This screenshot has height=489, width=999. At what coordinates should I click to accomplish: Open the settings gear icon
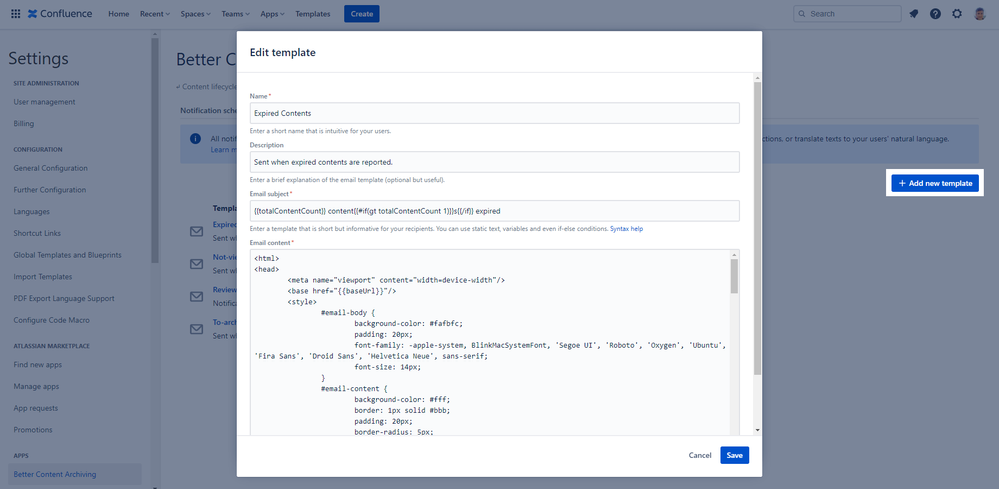(x=957, y=13)
